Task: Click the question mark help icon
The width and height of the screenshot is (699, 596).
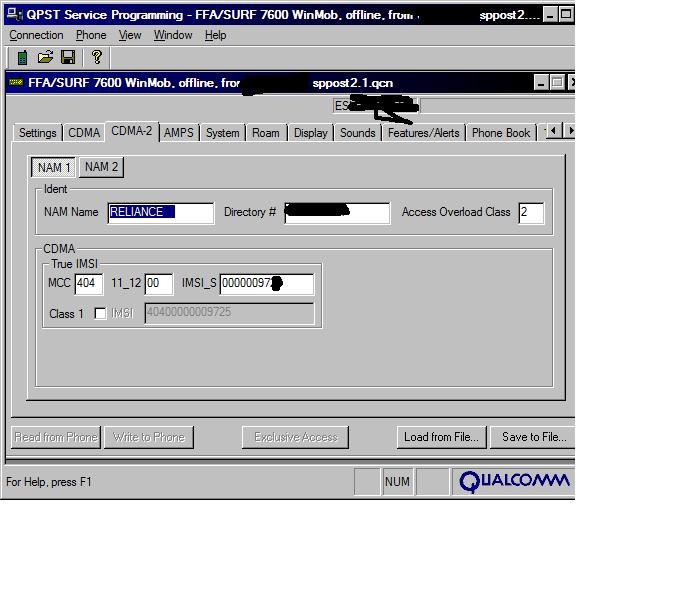Action: click(x=96, y=58)
